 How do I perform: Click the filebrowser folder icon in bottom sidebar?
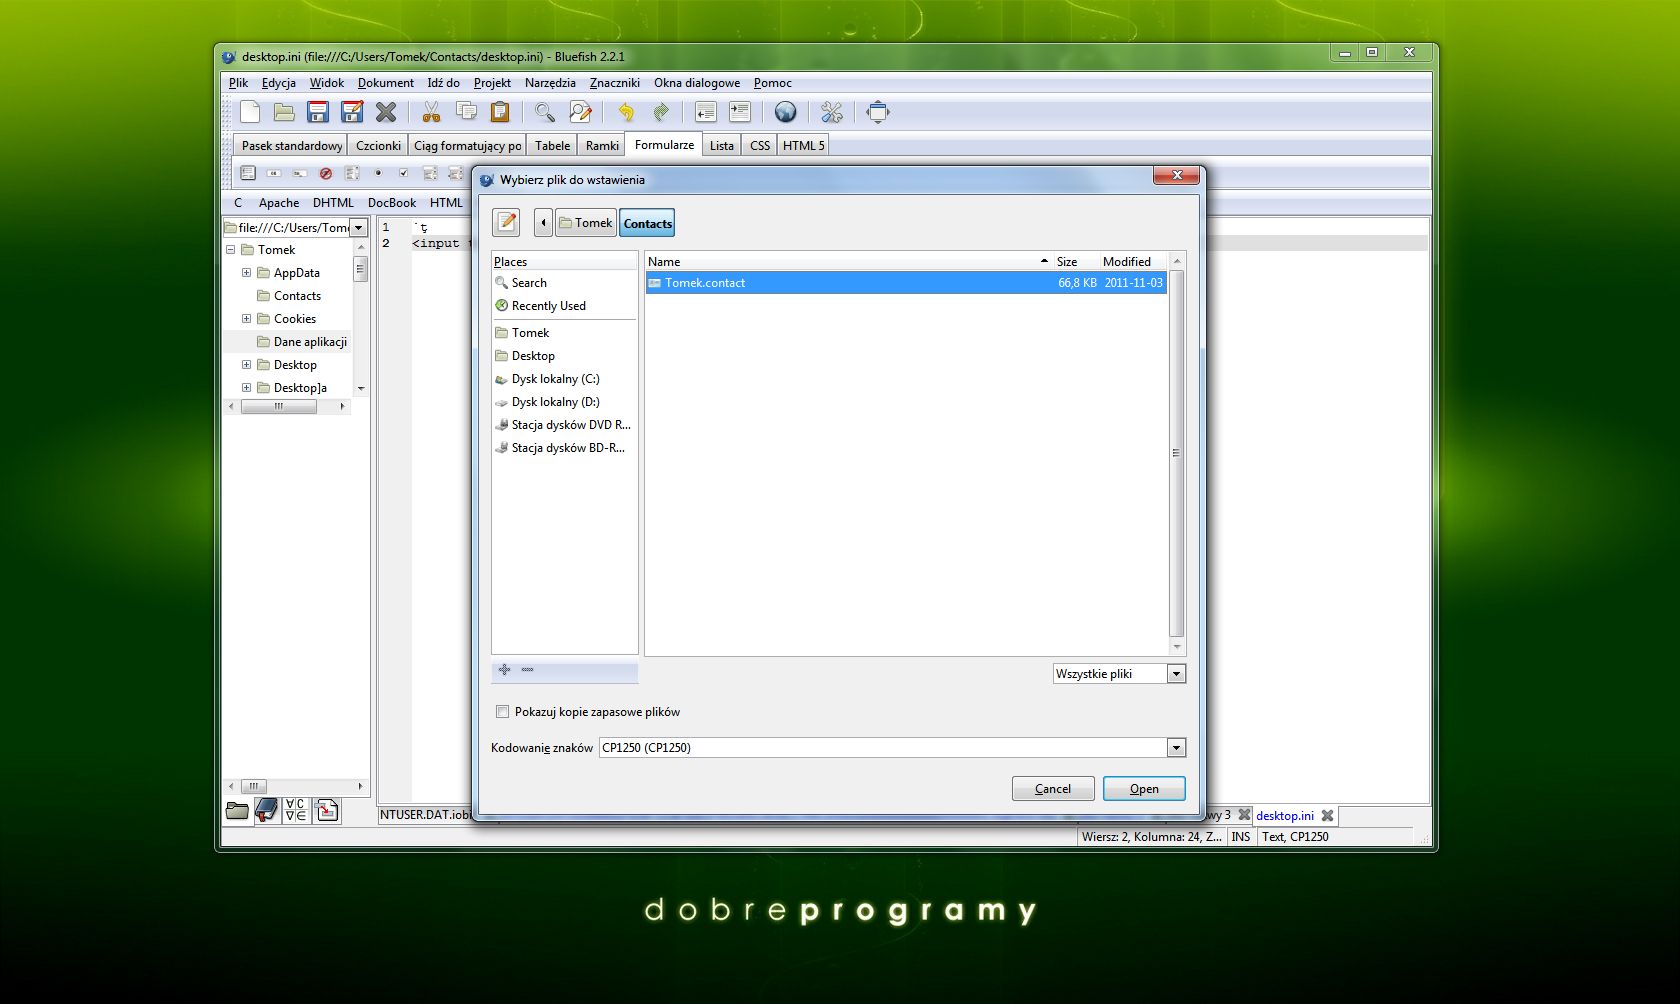237,810
